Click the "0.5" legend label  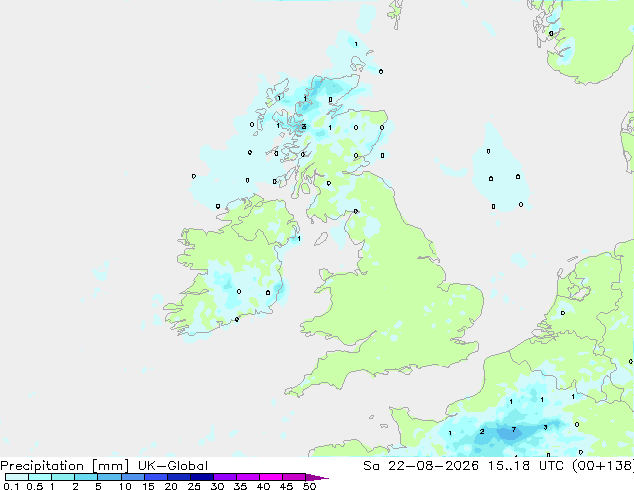tap(34, 486)
